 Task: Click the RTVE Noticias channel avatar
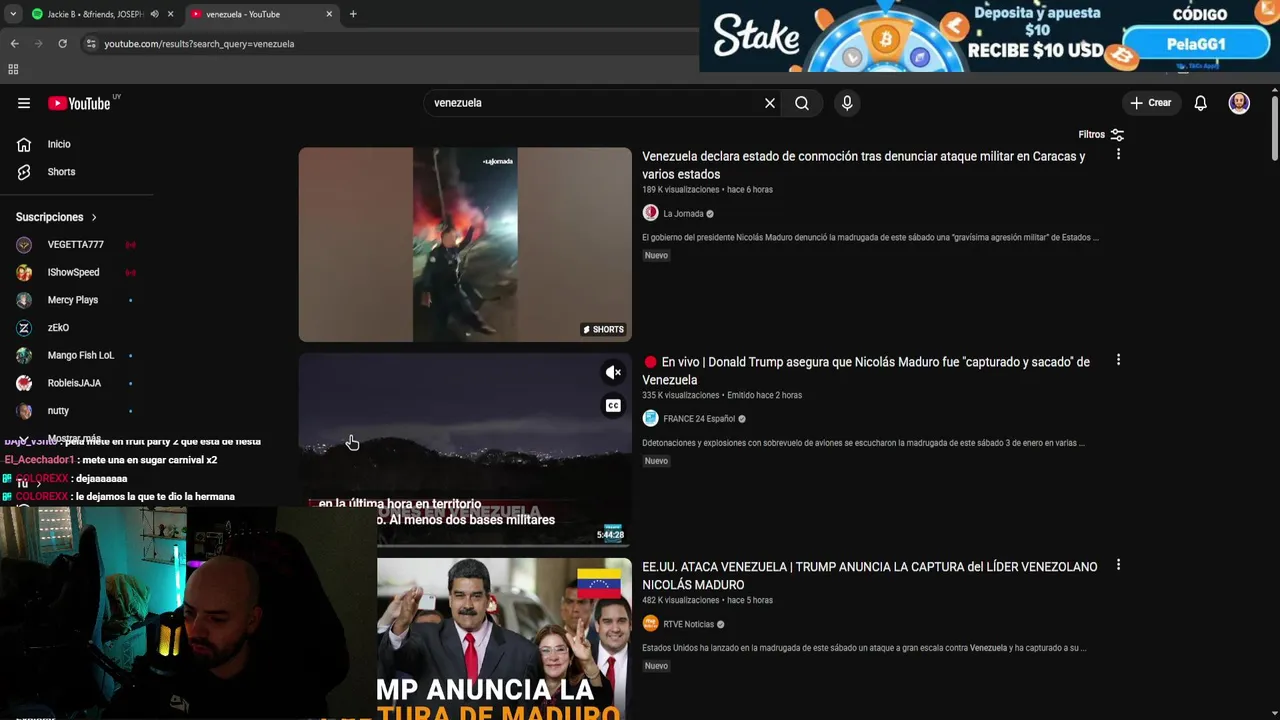click(650, 624)
